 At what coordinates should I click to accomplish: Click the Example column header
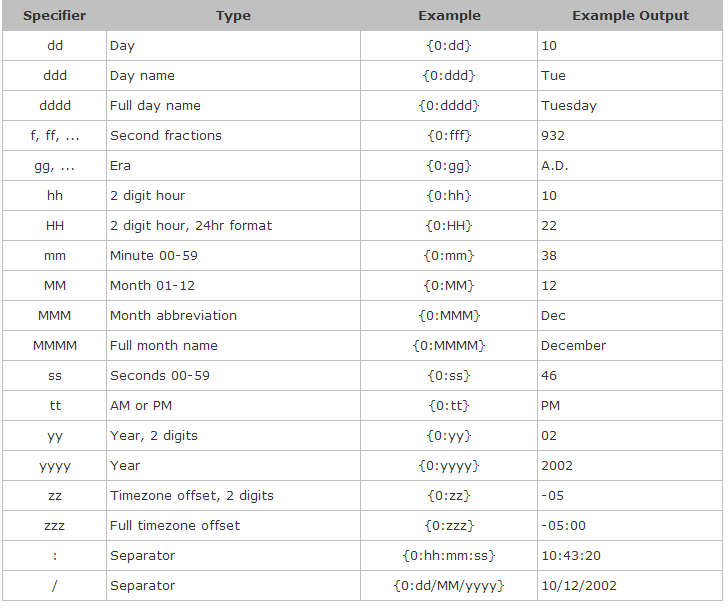(x=449, y=16)
